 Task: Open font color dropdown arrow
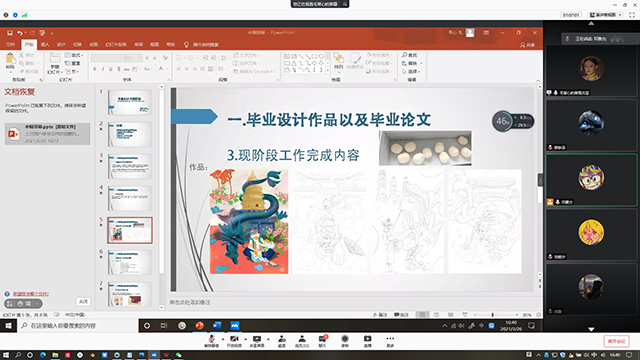coord(167,69)
